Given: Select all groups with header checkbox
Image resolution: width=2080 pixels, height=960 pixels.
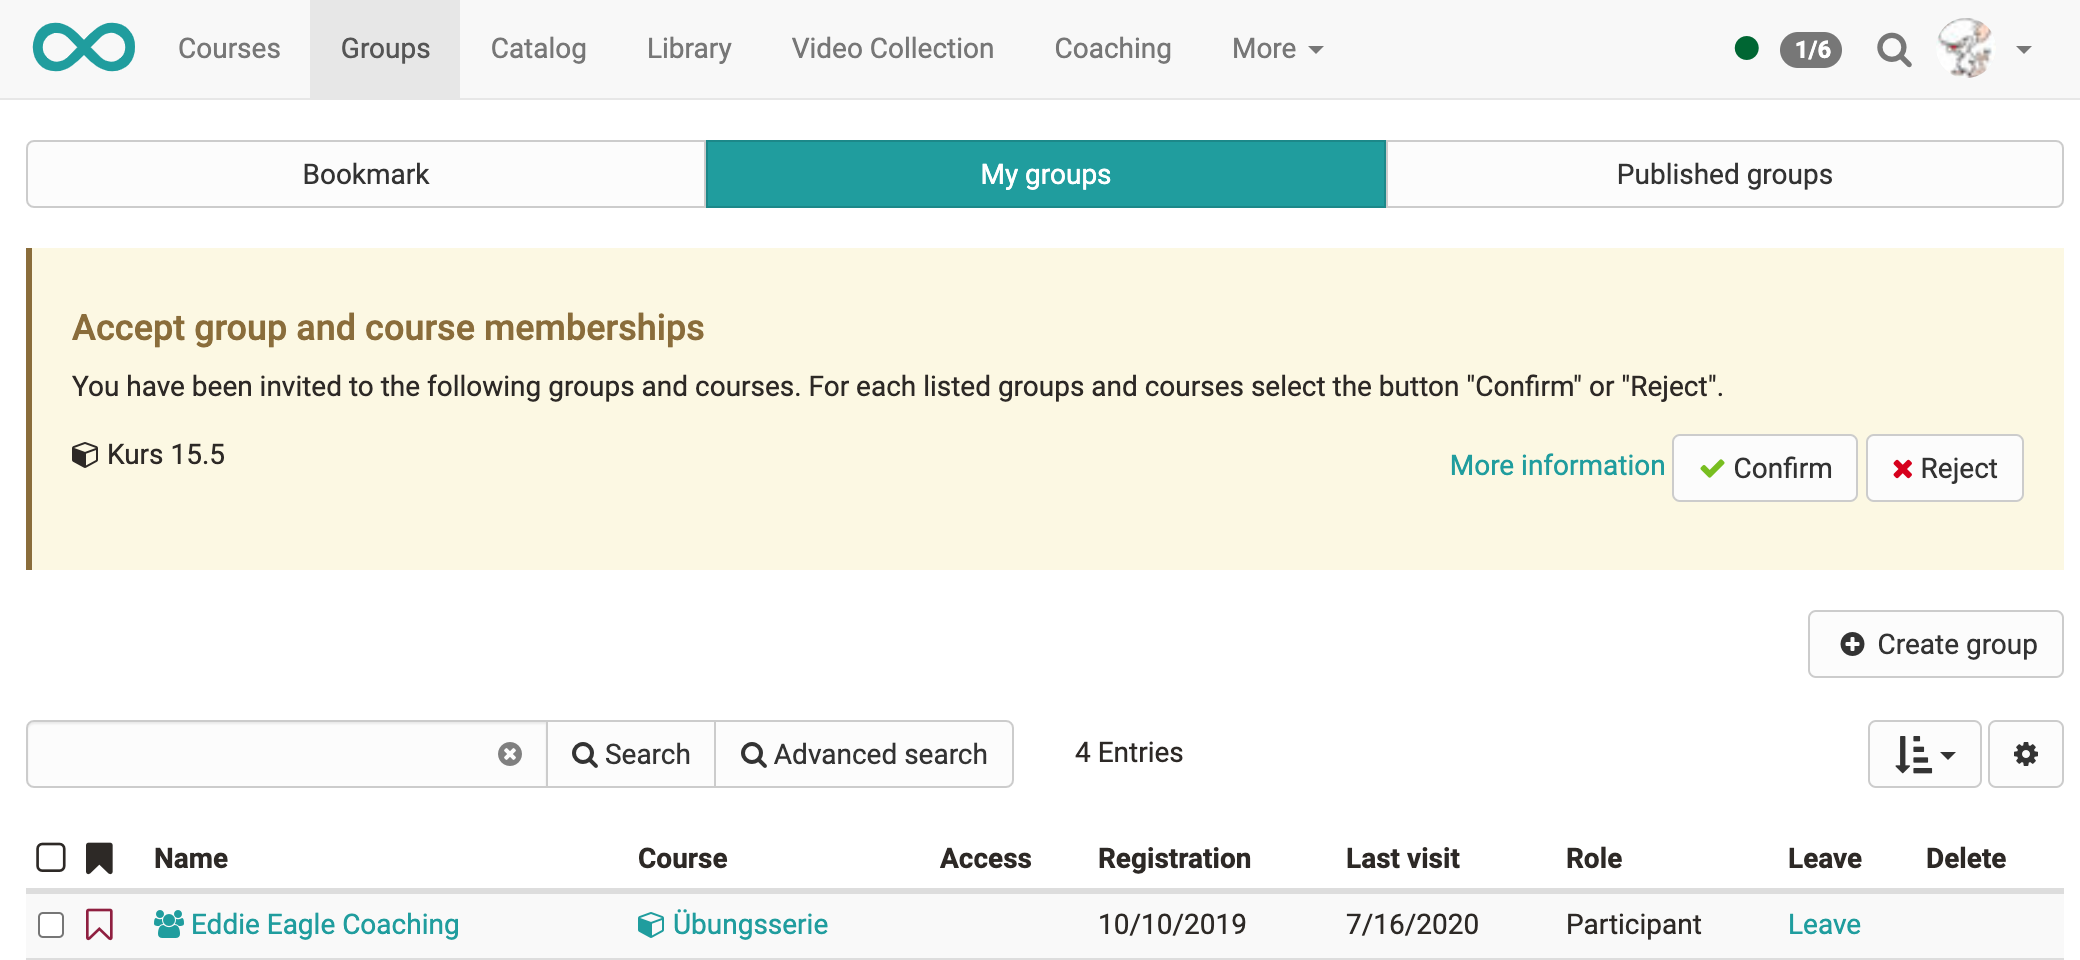Looking at the screenshot, I should (51, 858).
